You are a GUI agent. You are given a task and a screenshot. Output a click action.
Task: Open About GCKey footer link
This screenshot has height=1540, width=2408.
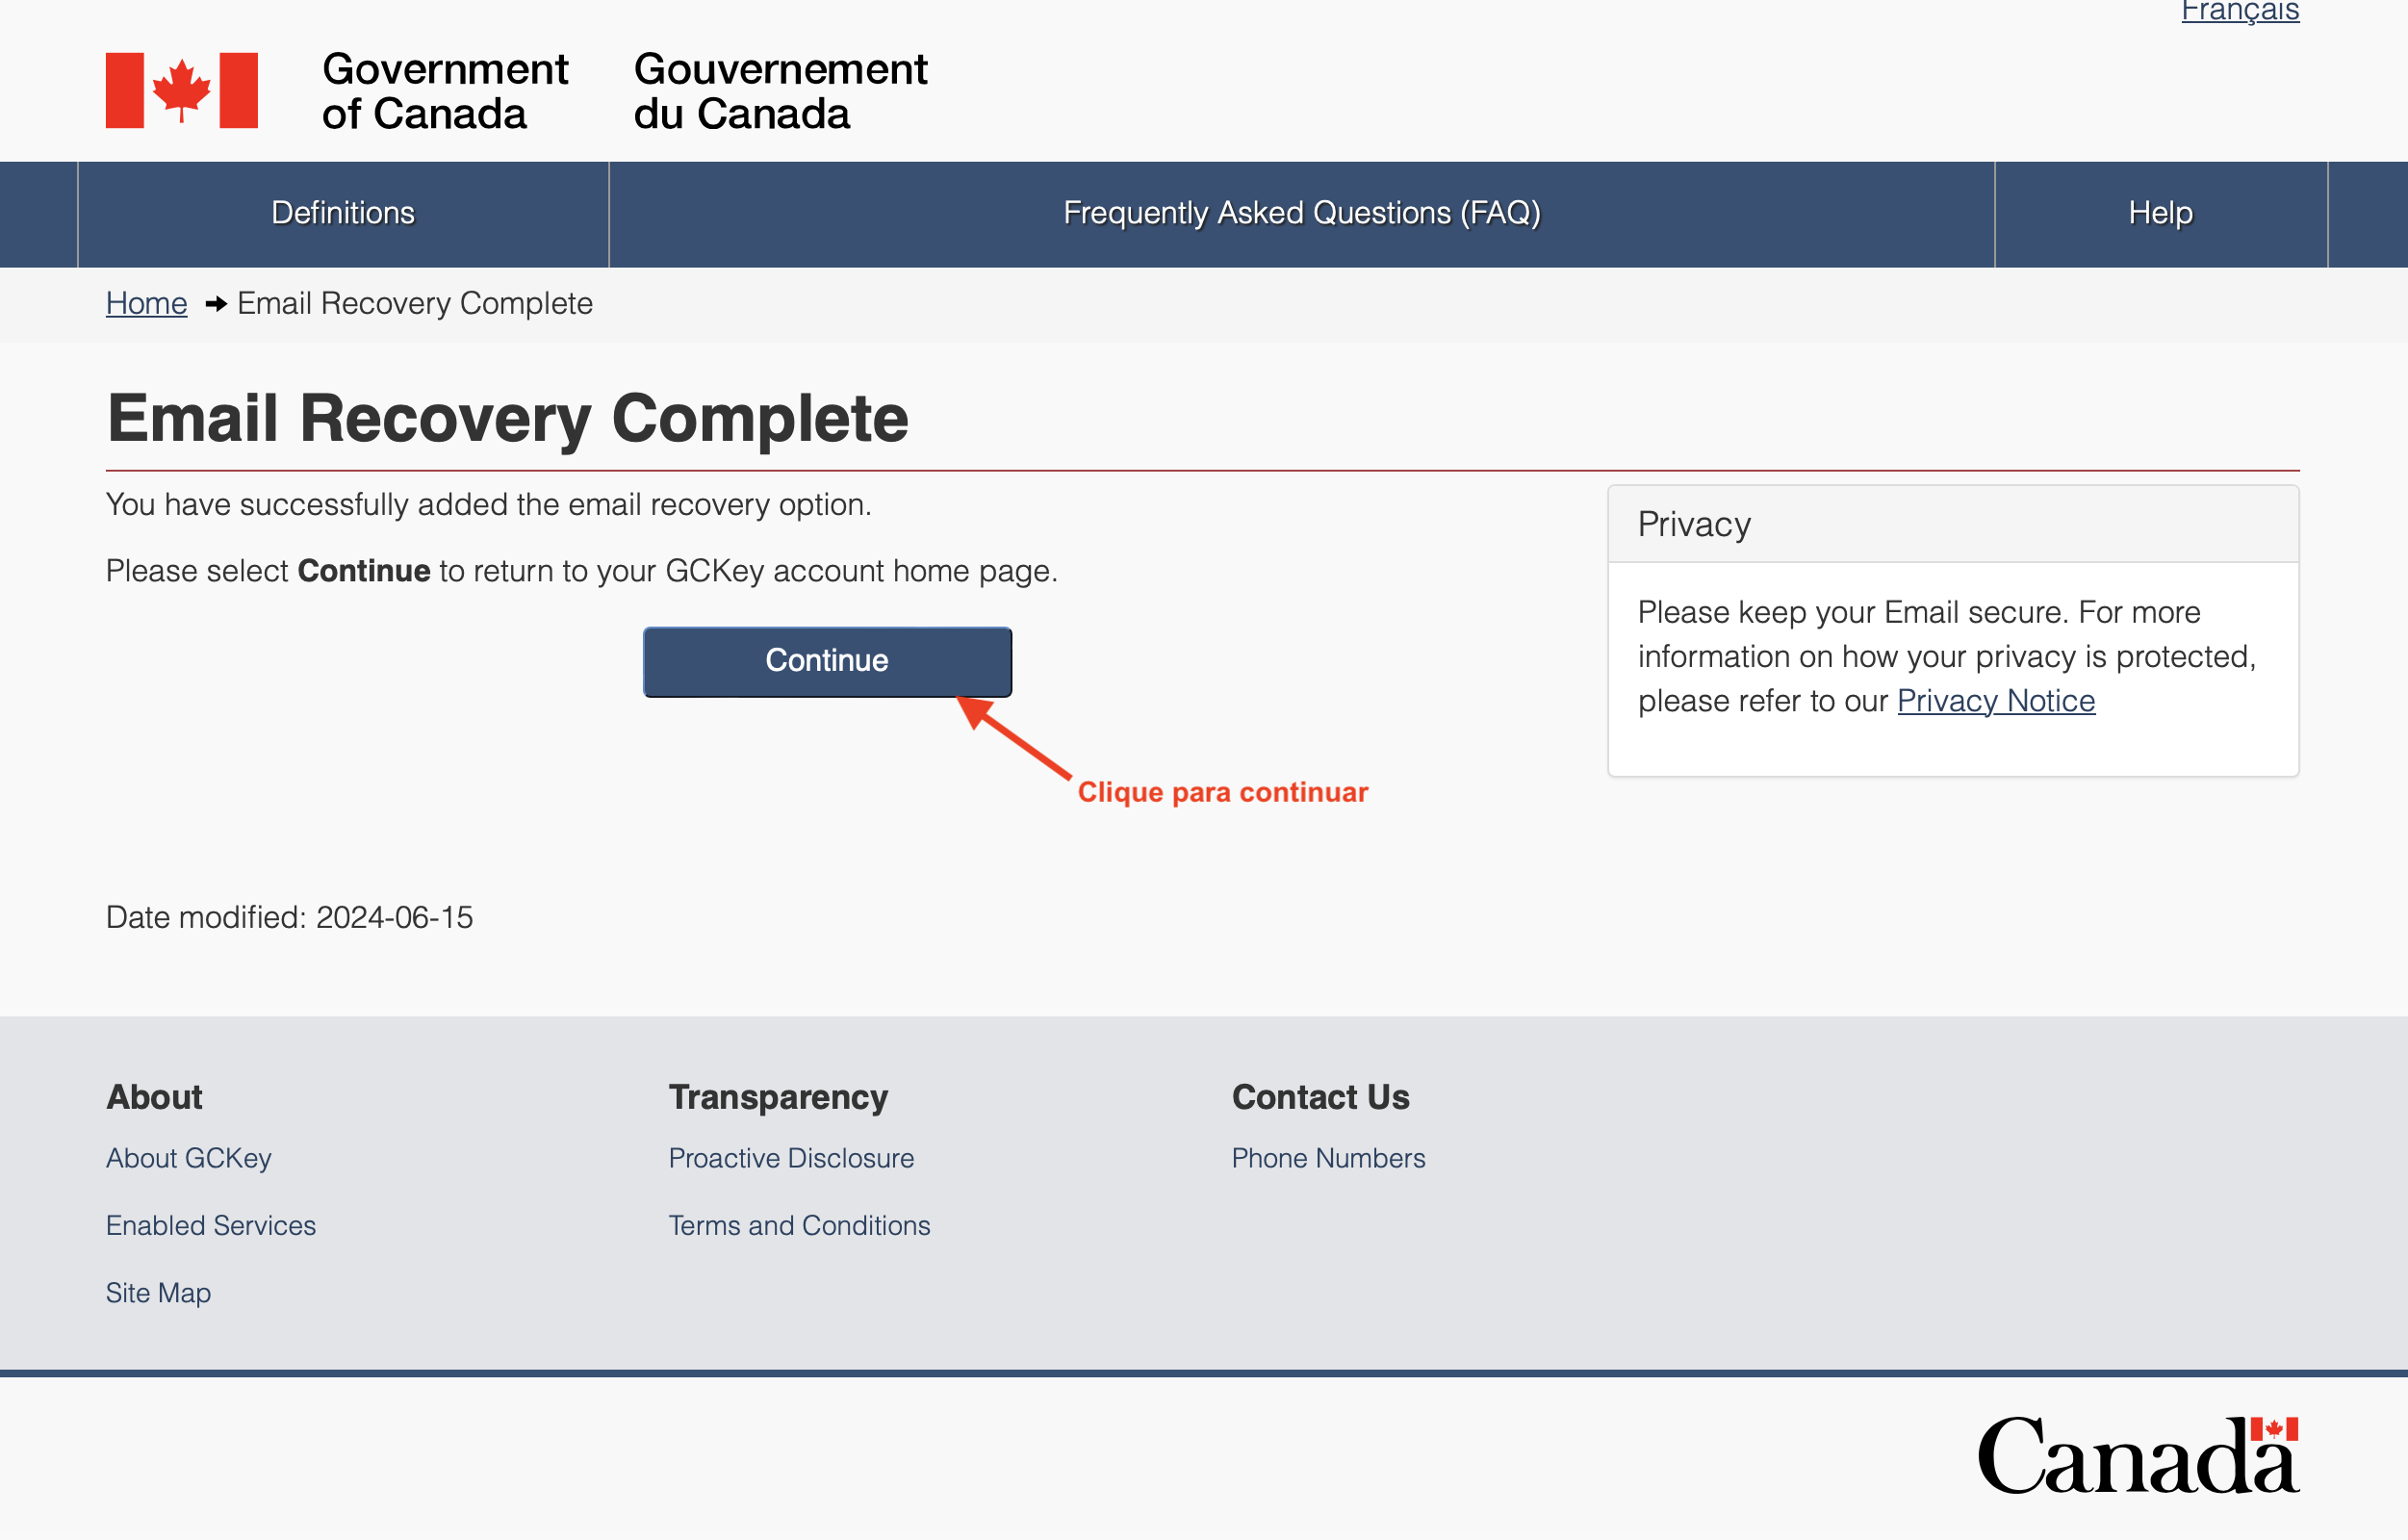(x=188, y=1158)
